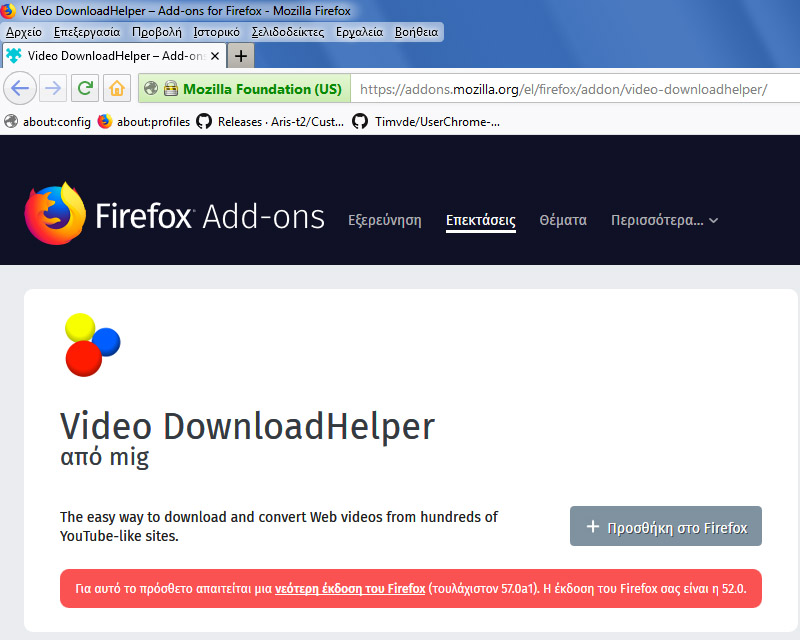Open the Εργαλεία menu
800x640 pixels.
[359, 32]
